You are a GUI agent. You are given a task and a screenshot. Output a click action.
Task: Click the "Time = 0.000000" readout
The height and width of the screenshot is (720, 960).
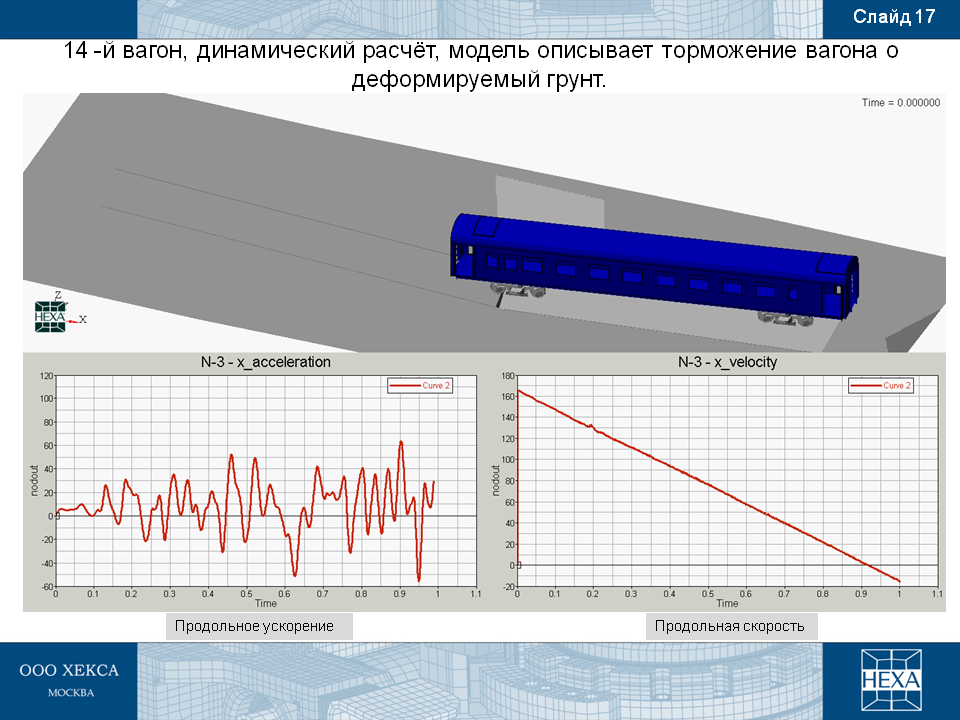click(x=901, y=103)
